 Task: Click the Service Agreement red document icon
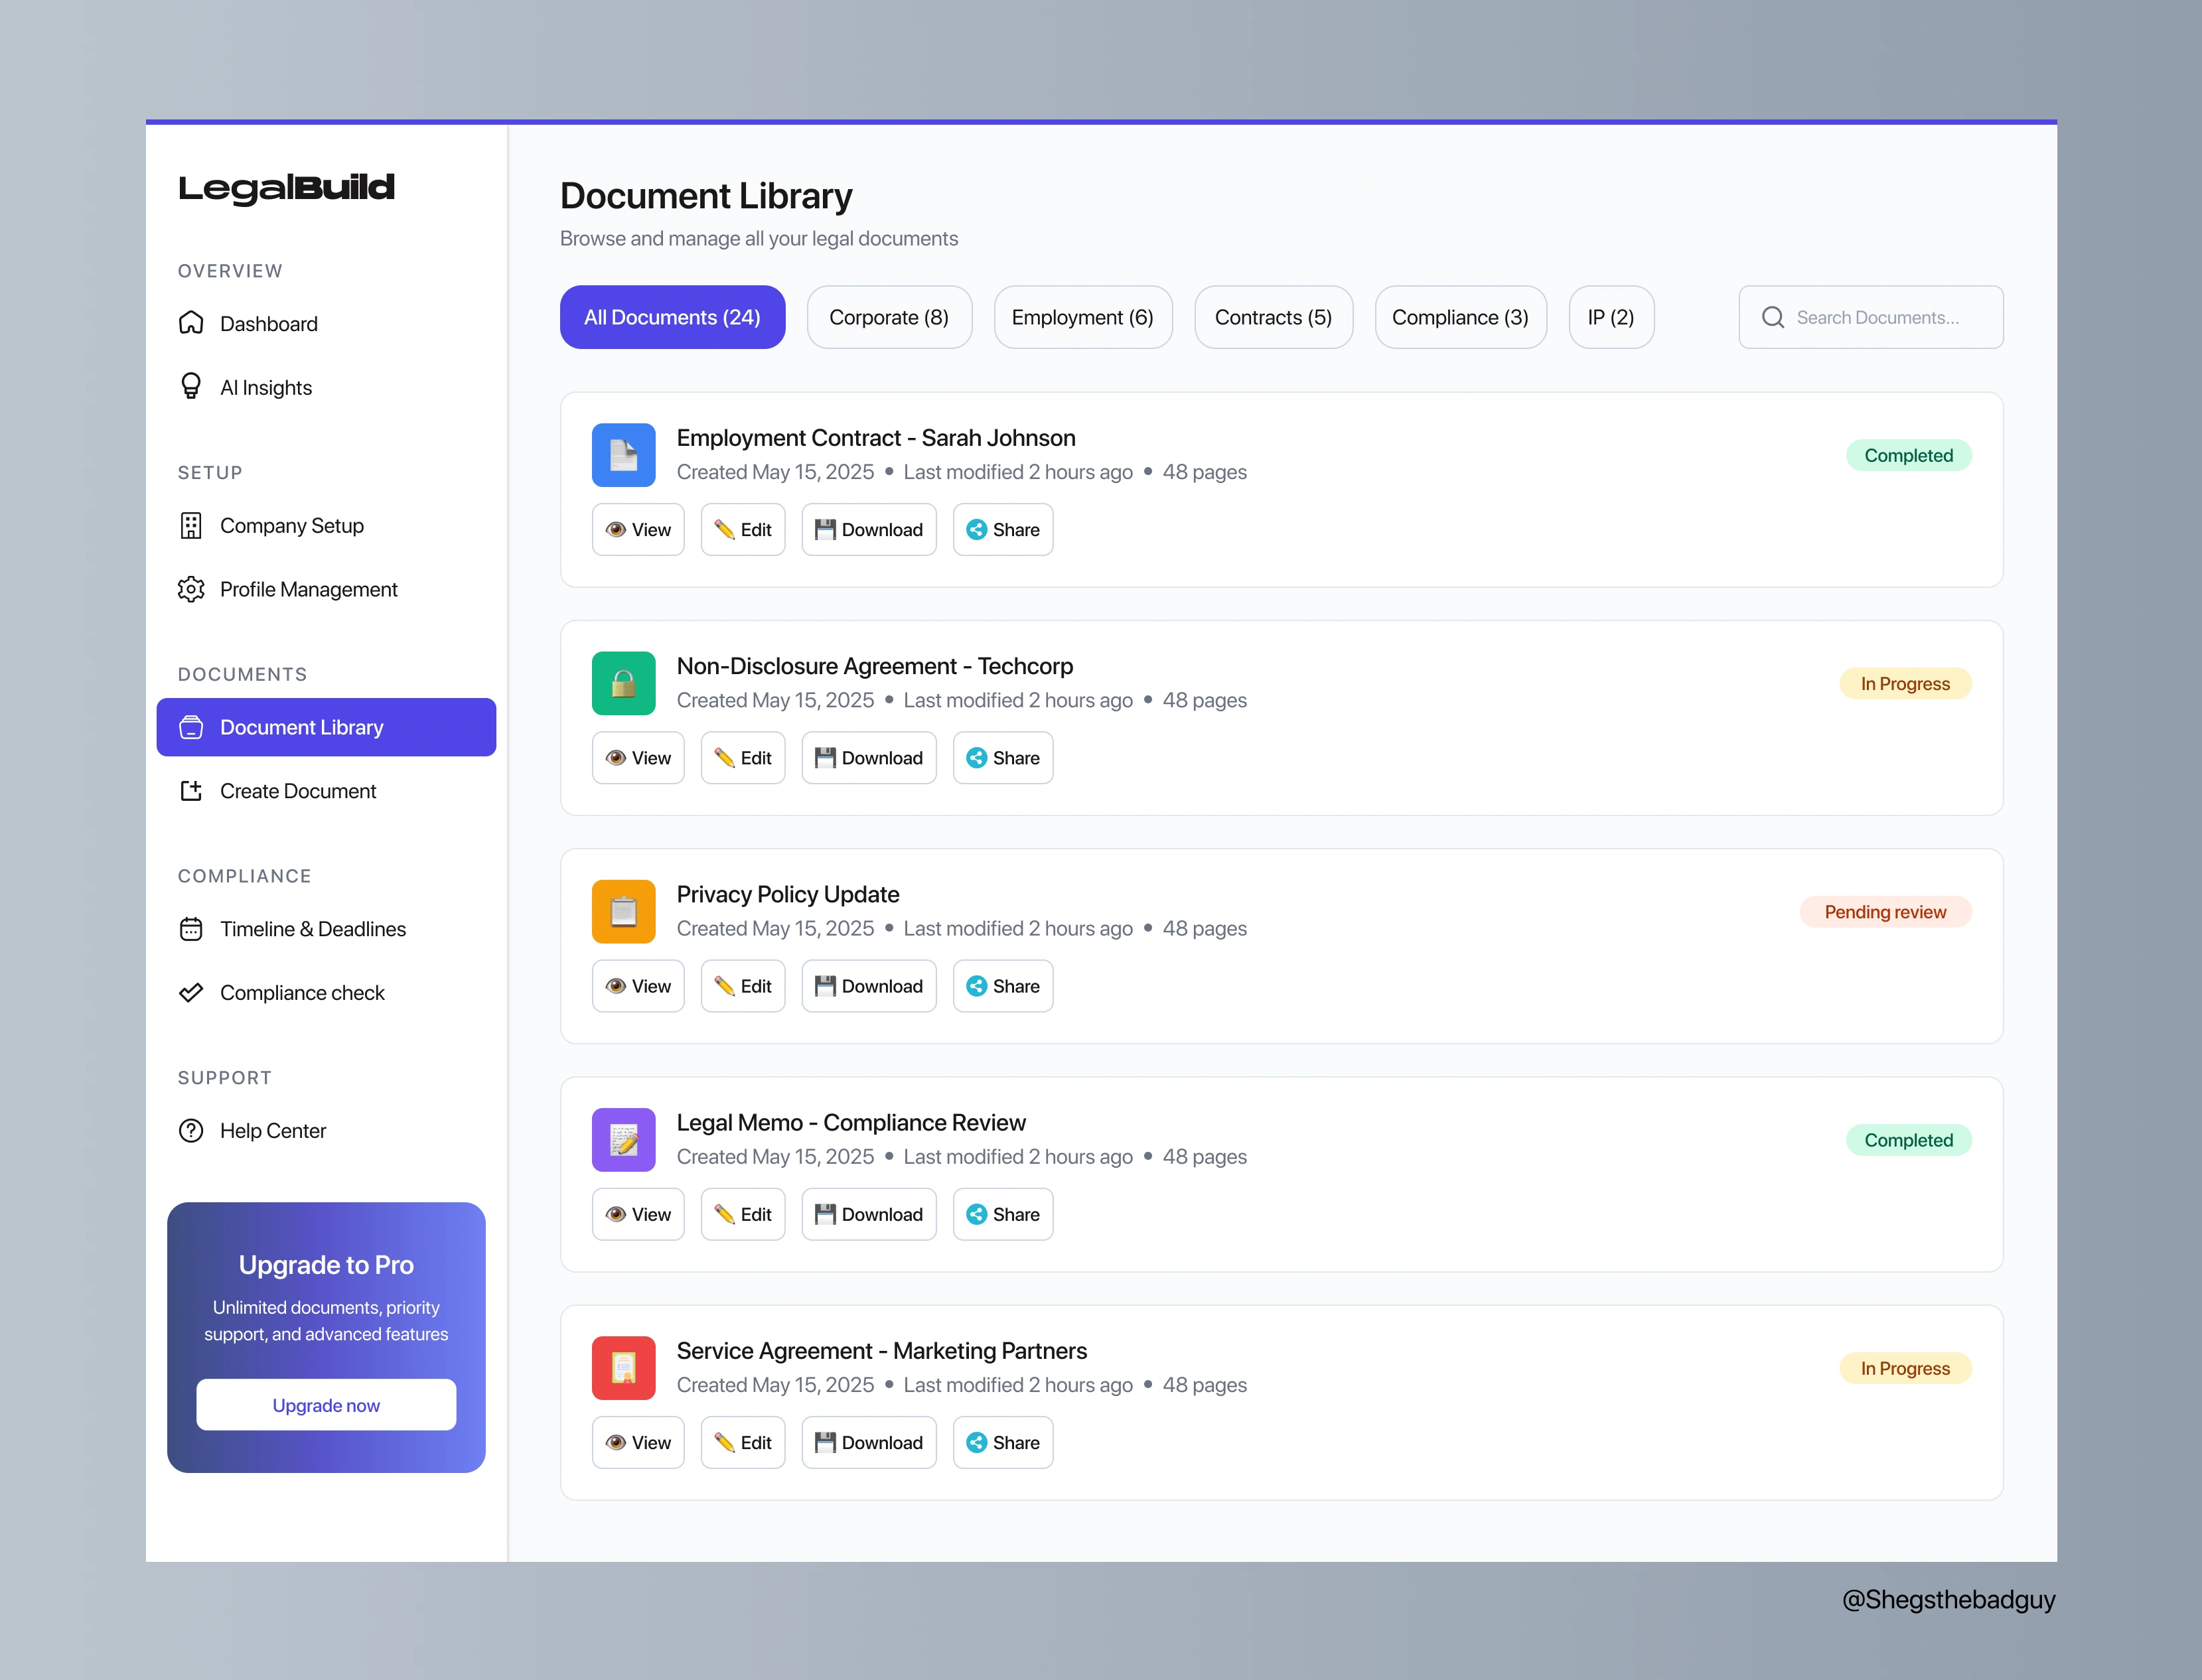[x=623, y=1368]
